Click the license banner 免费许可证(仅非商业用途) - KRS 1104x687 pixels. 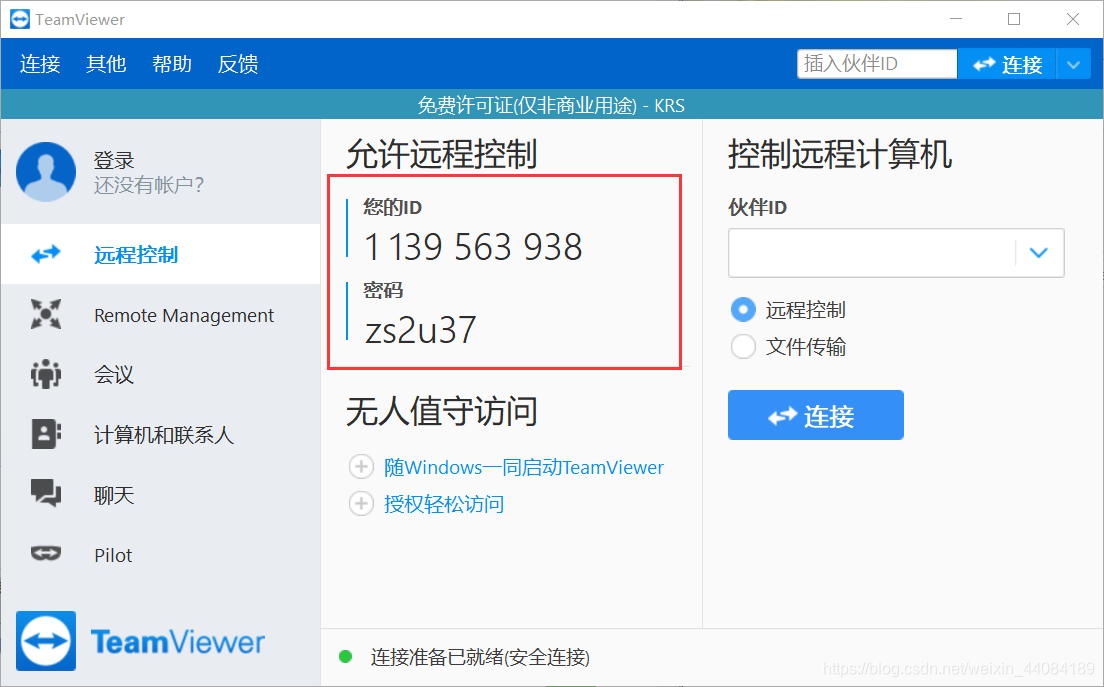coord(551,106)
